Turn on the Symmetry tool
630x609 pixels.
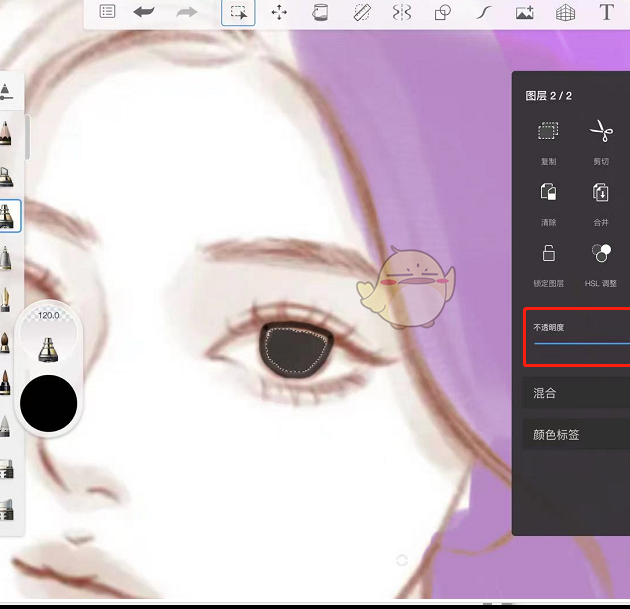402,12
